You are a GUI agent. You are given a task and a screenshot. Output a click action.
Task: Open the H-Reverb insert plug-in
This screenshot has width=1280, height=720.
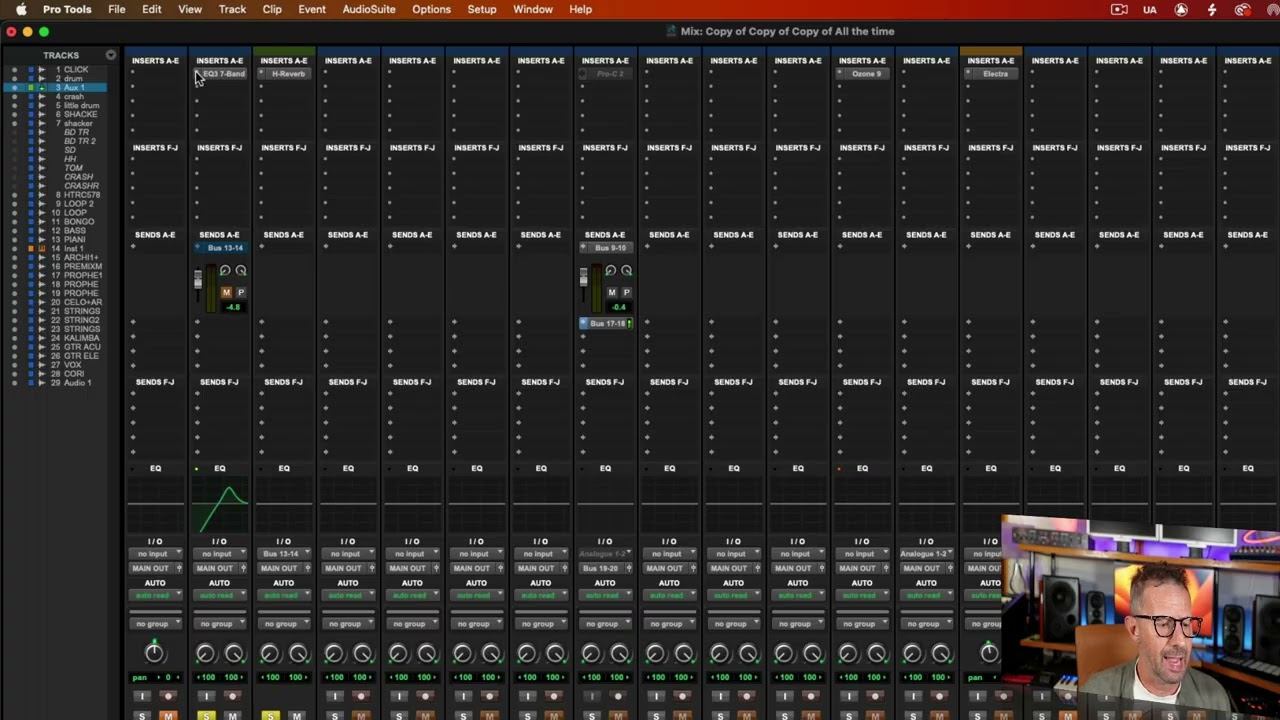(288, 74)
